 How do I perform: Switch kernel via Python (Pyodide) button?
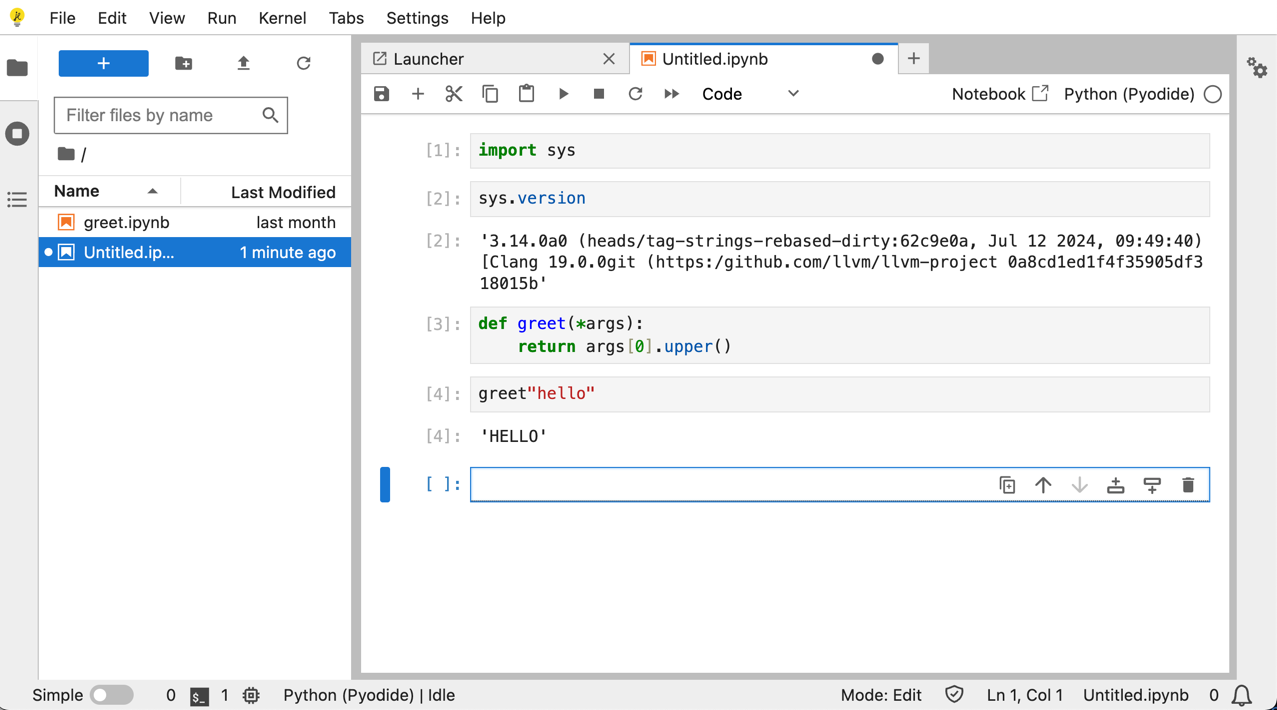tap(1129, 94)
